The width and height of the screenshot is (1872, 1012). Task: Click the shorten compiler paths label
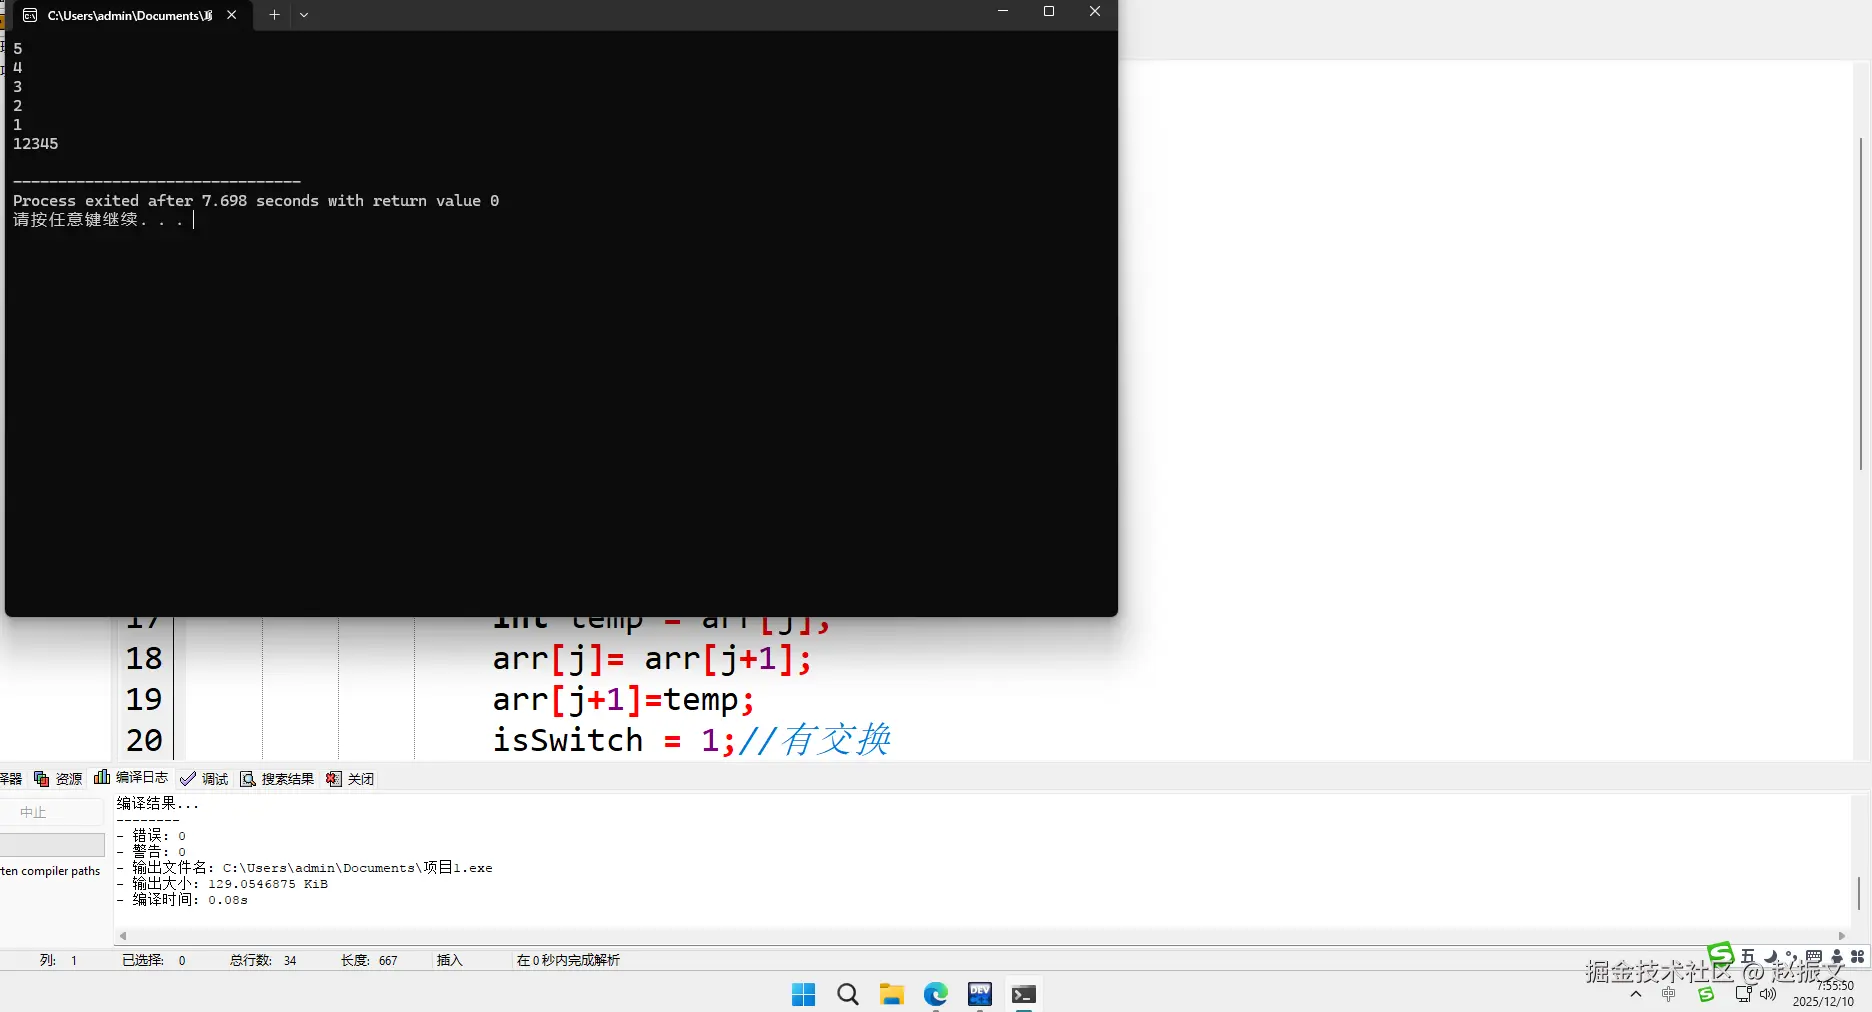click(50, 871)
